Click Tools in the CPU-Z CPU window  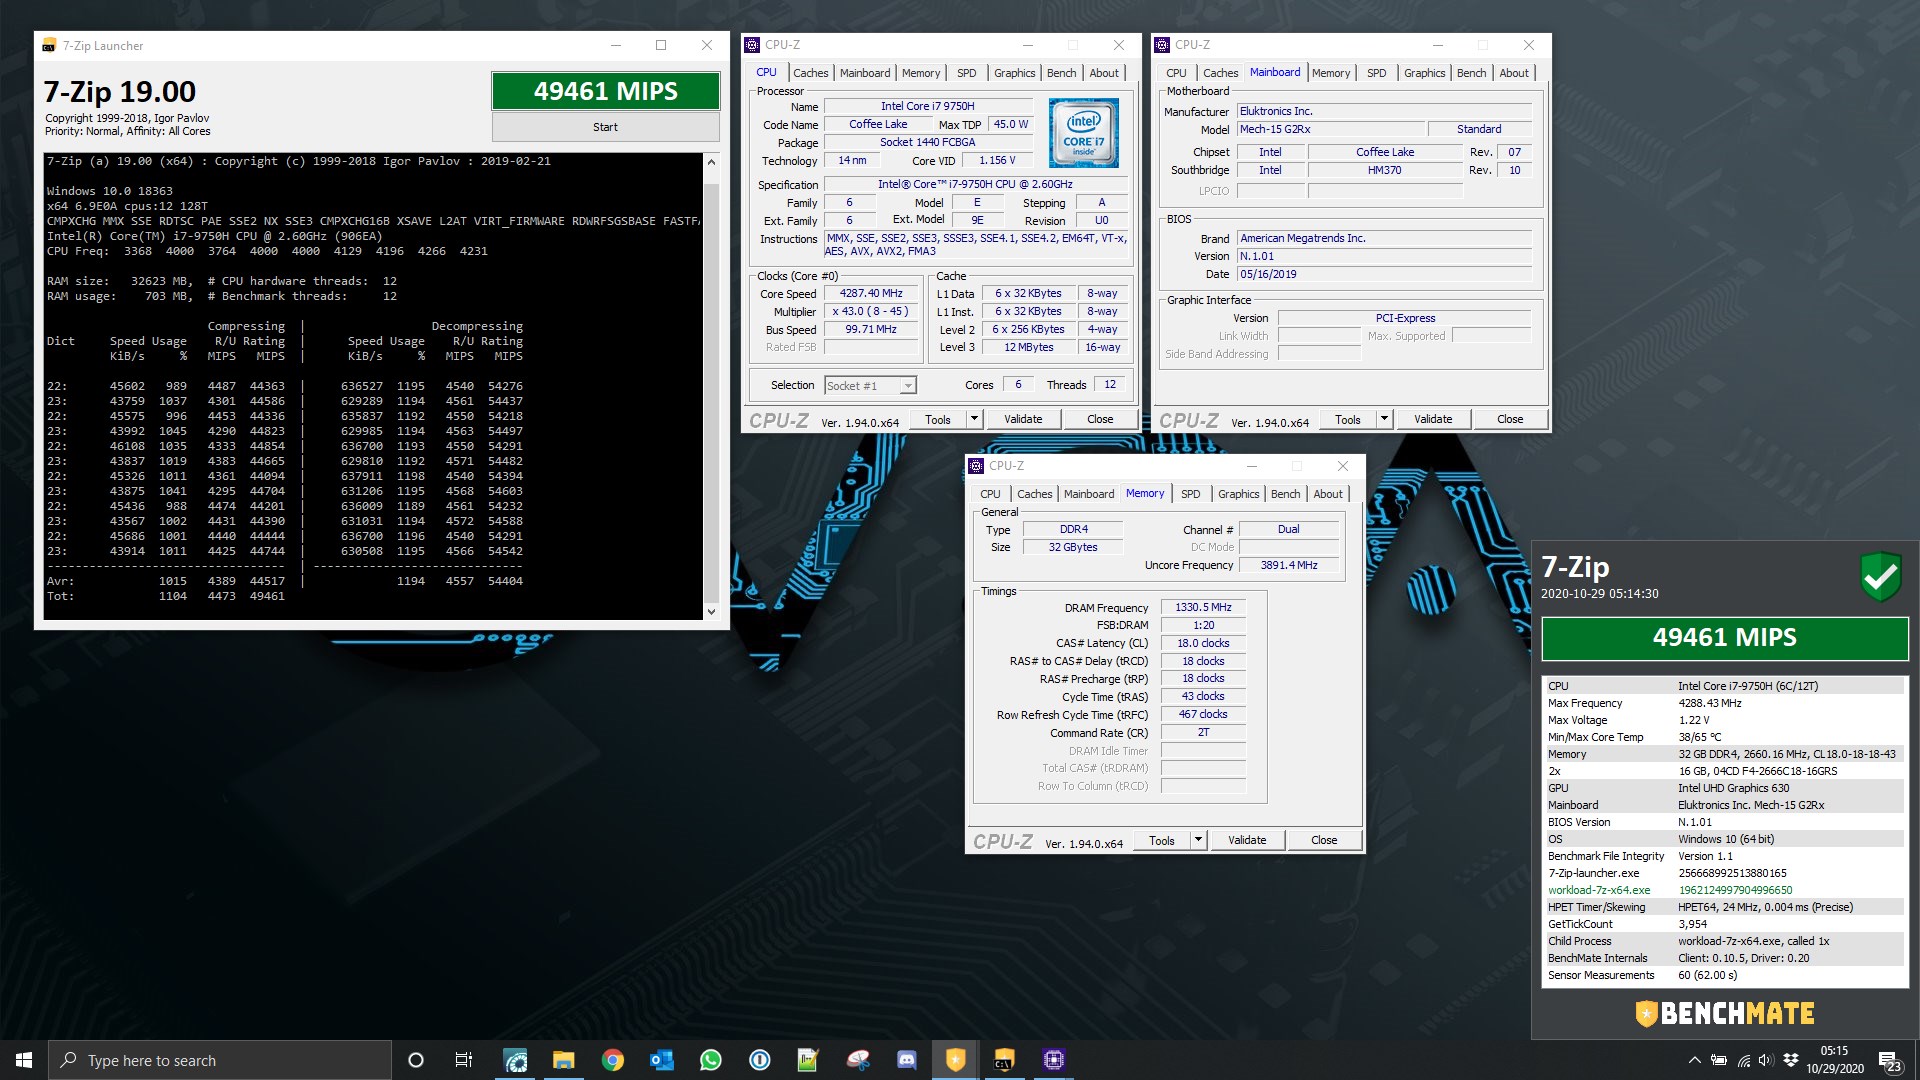tap(938, 419)
